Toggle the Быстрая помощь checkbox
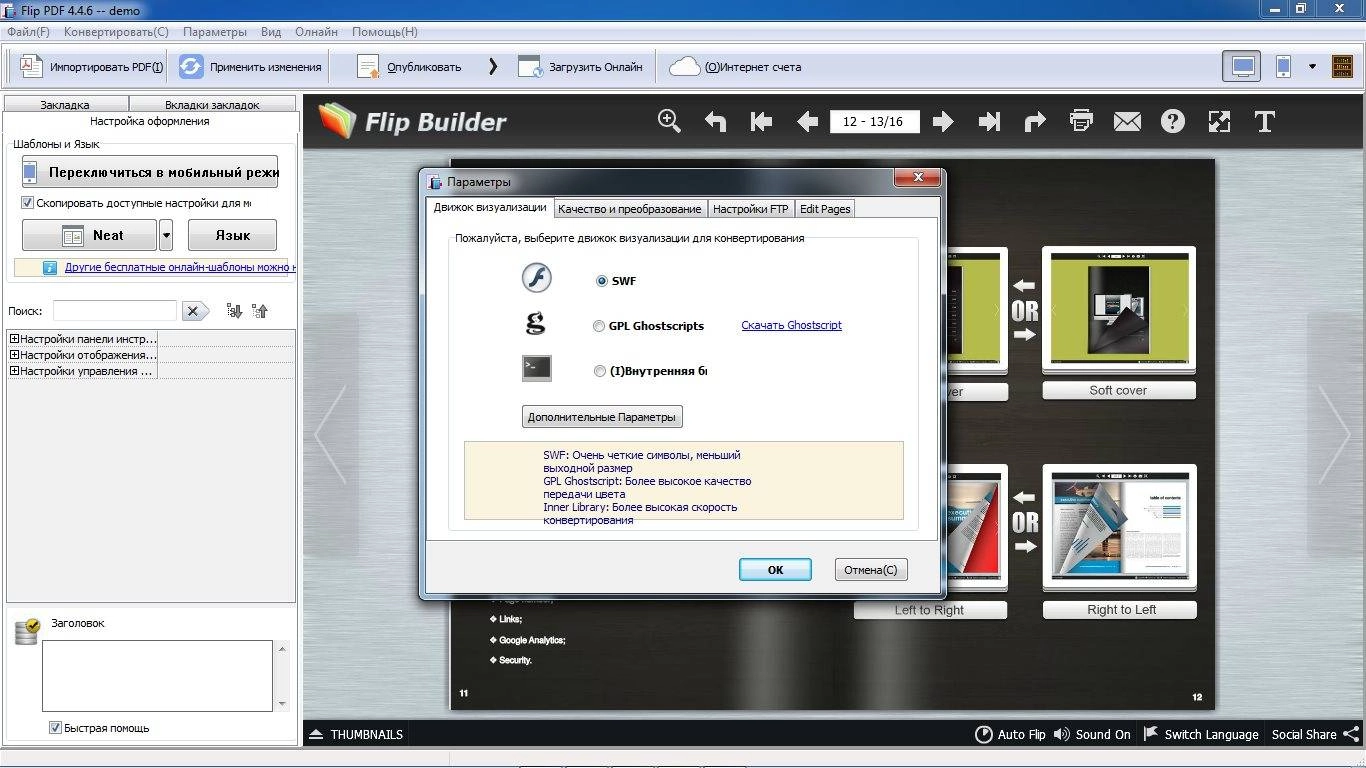The width and height of the screenshot is (1366, 768). pyautogui.click(x=55, y=727)
